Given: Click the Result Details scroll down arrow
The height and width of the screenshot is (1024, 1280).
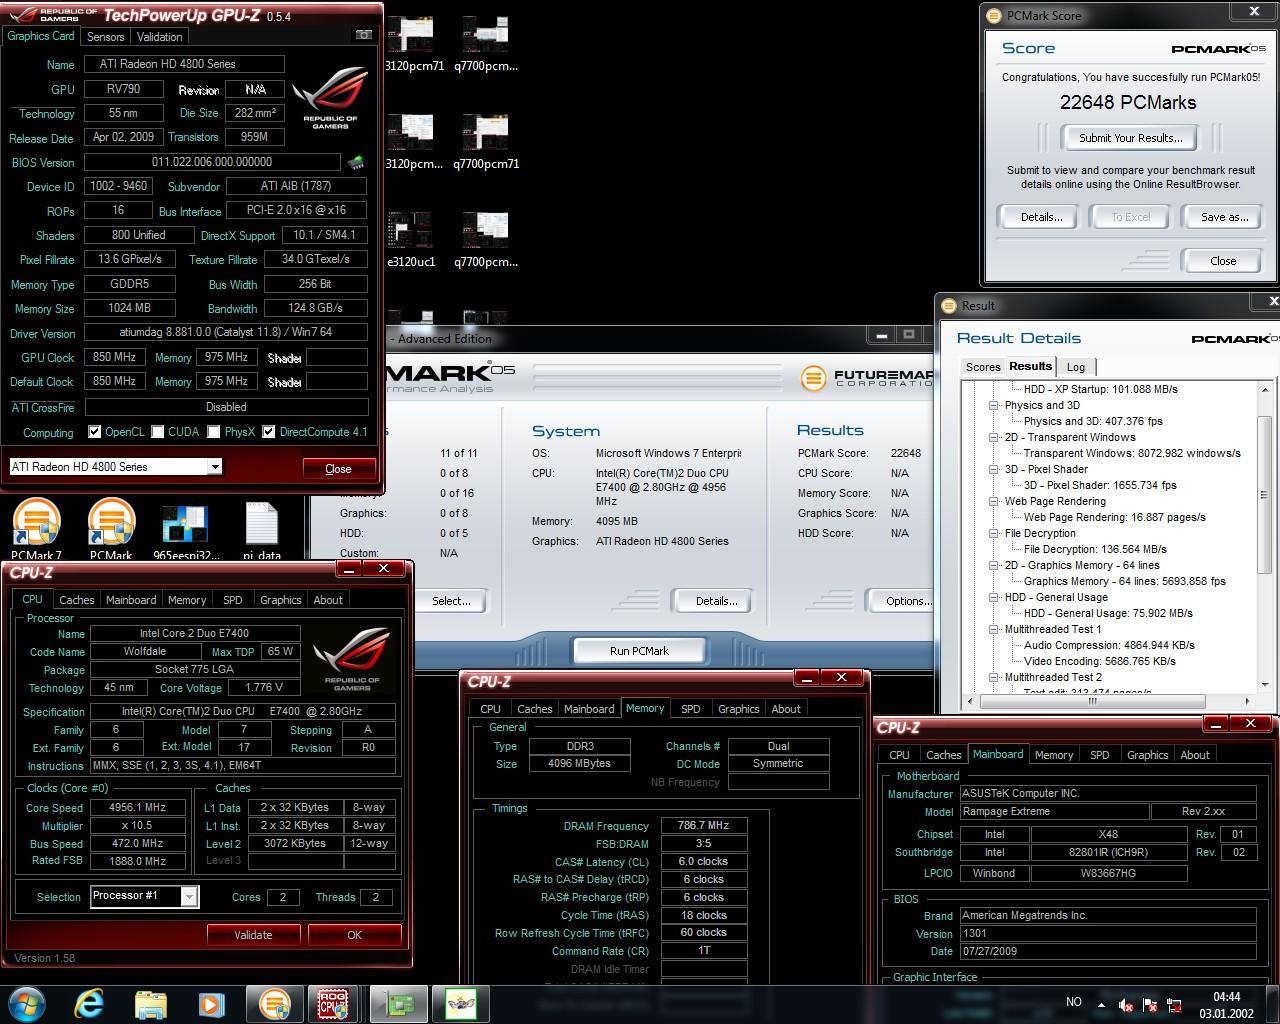Looking at the screenshot, I should pyautogui.click(x=1265, y=685).
